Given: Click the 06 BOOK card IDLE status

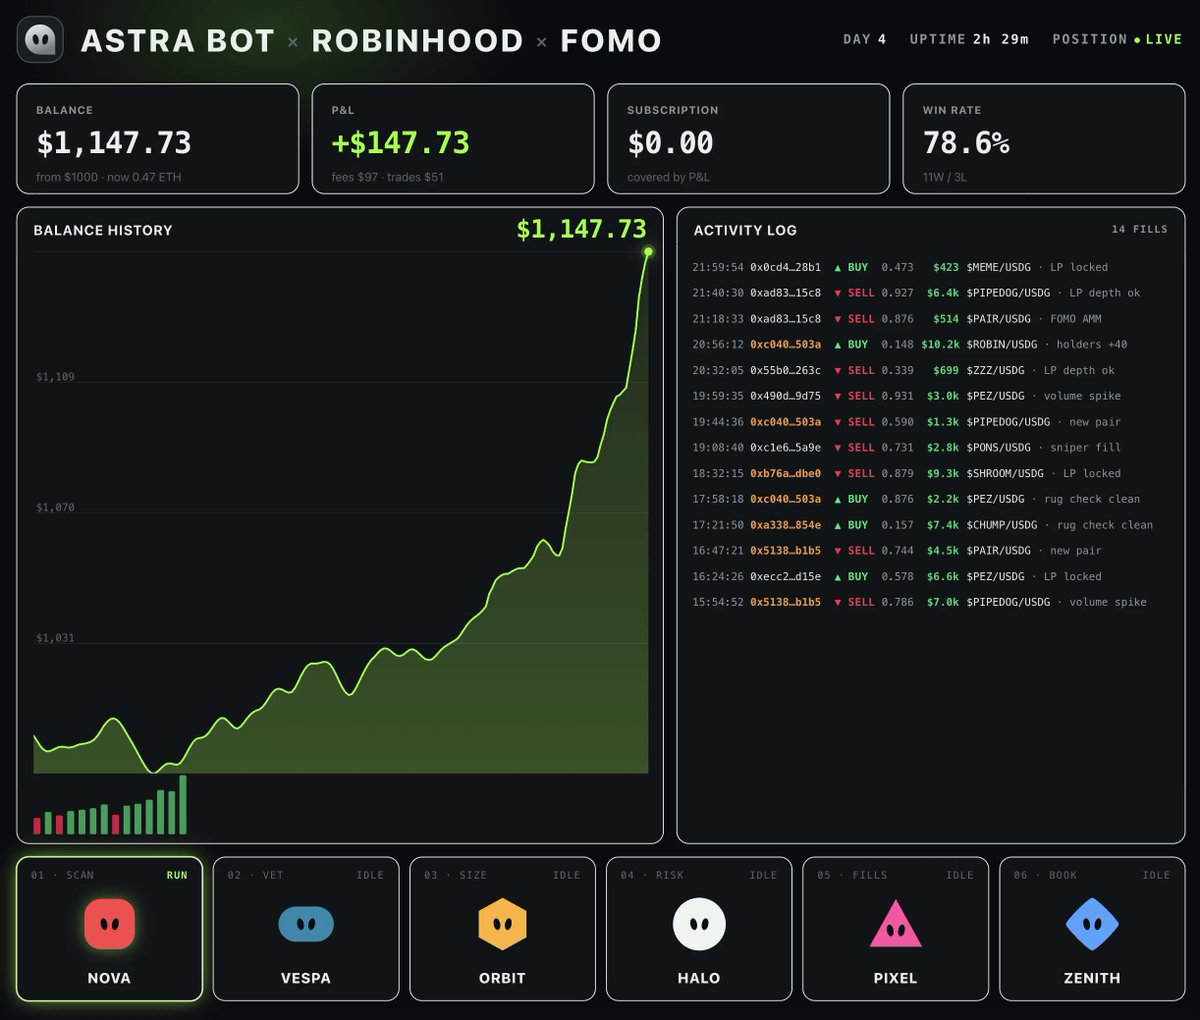Looking at the screenshot, I should 1156,875.
